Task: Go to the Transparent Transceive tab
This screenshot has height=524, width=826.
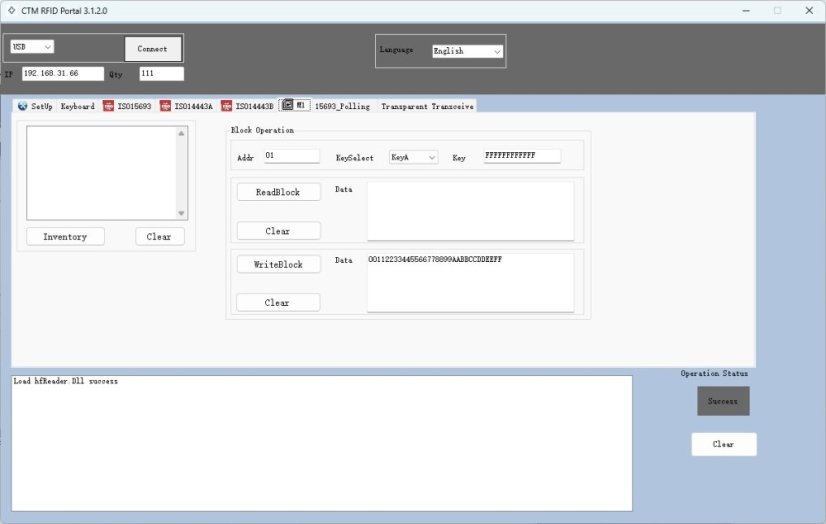Action: (427, 106)
